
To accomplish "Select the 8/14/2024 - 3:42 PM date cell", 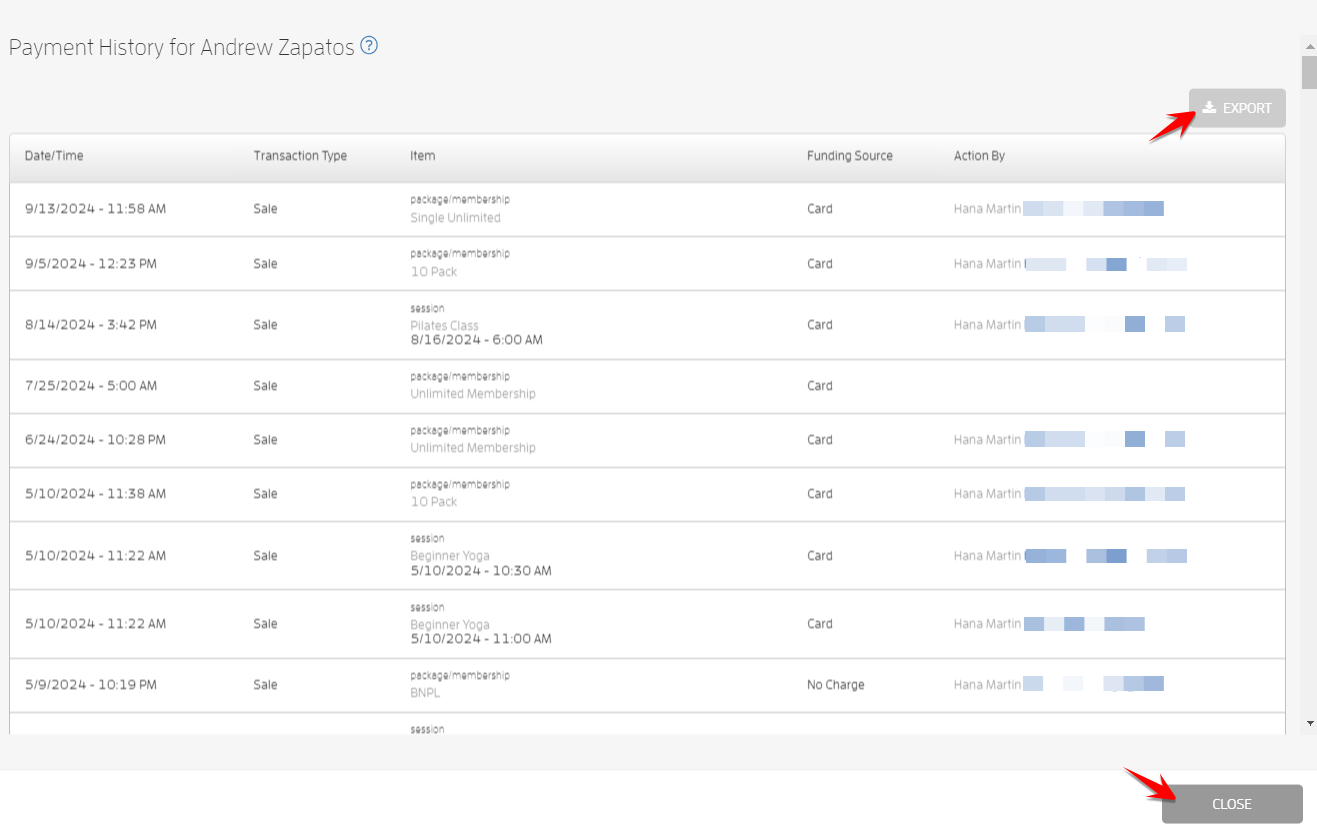I will pyautogui.click(x=91, y=325).
